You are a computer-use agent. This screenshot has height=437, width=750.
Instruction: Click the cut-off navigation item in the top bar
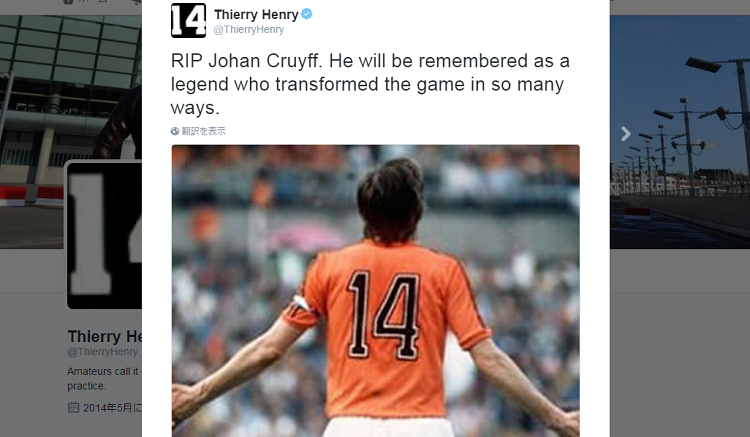click(86, 2)
